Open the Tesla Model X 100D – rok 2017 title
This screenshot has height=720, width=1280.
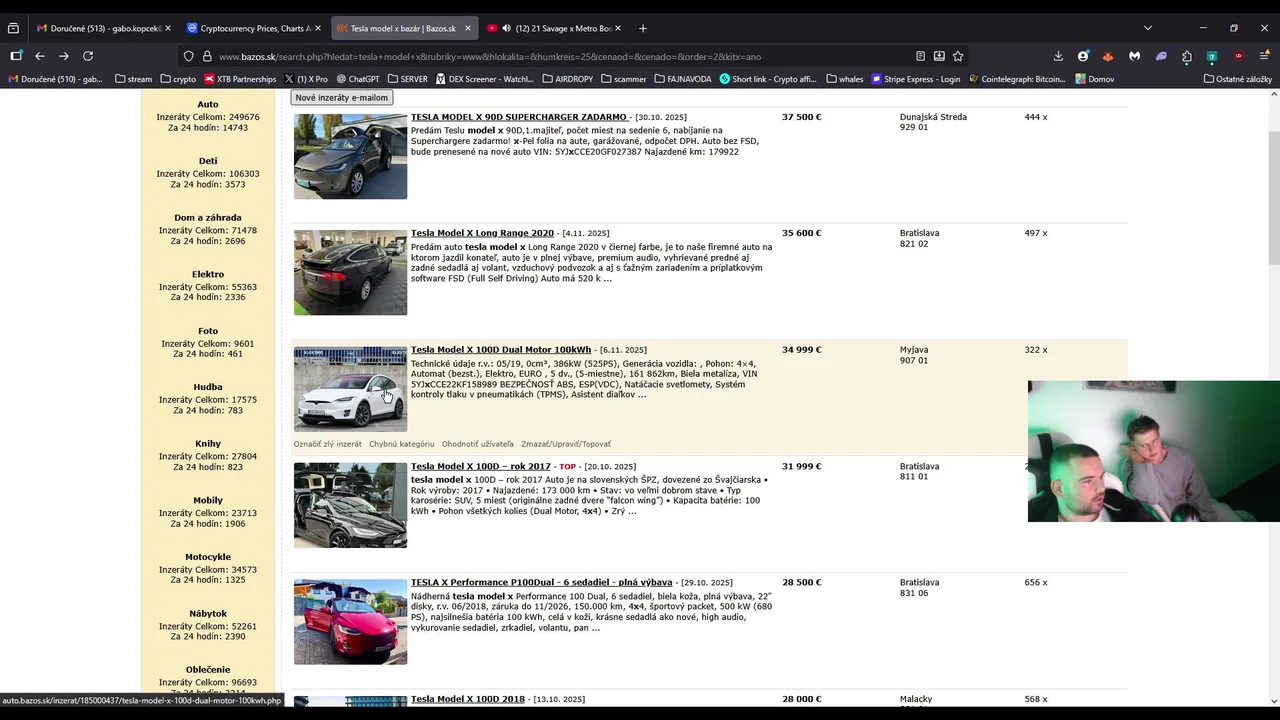481,466
